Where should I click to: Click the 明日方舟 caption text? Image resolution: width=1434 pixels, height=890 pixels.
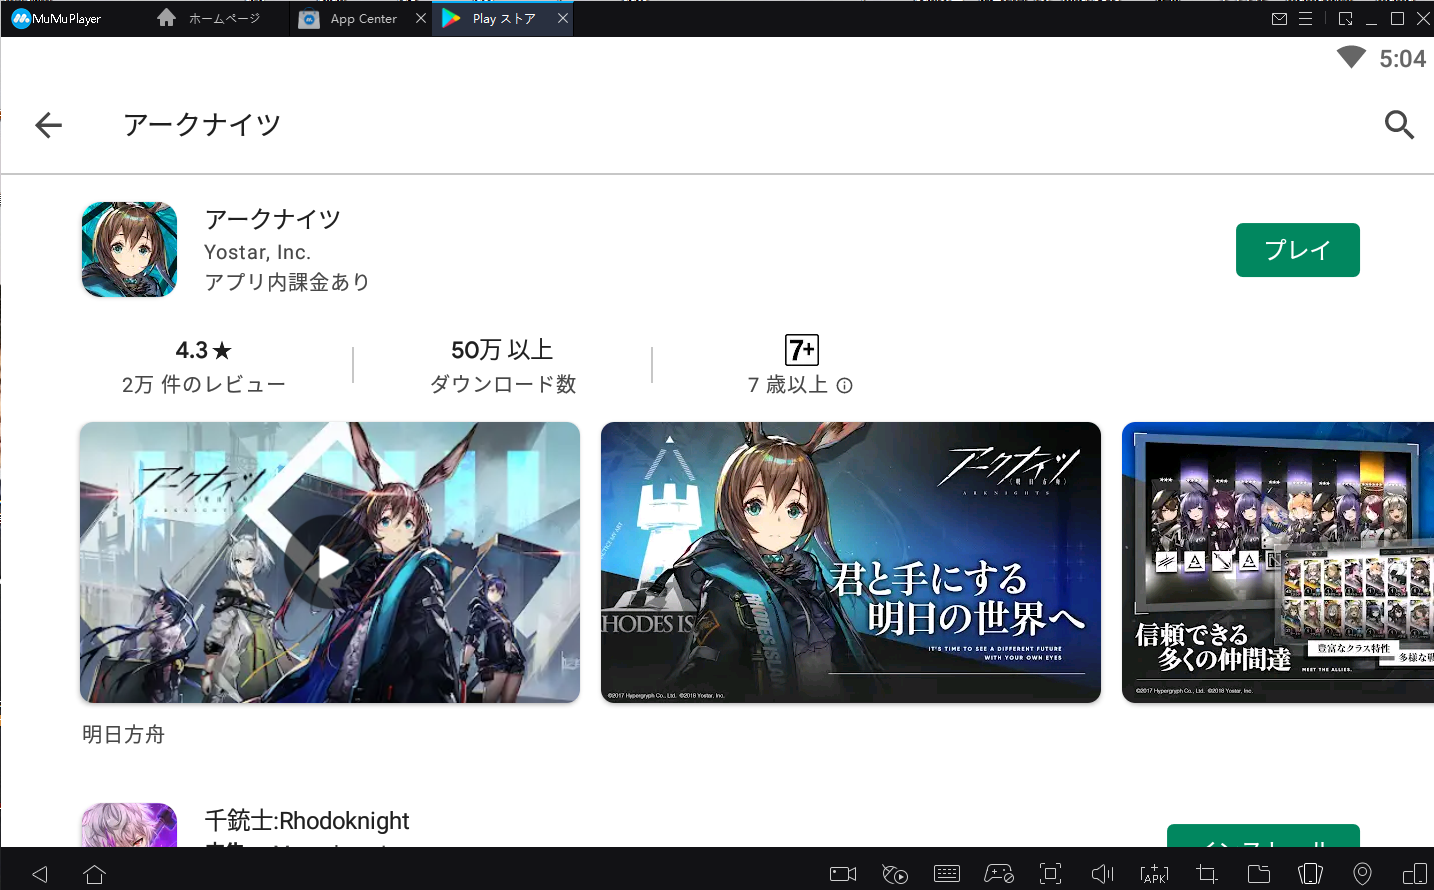point(123,735)
